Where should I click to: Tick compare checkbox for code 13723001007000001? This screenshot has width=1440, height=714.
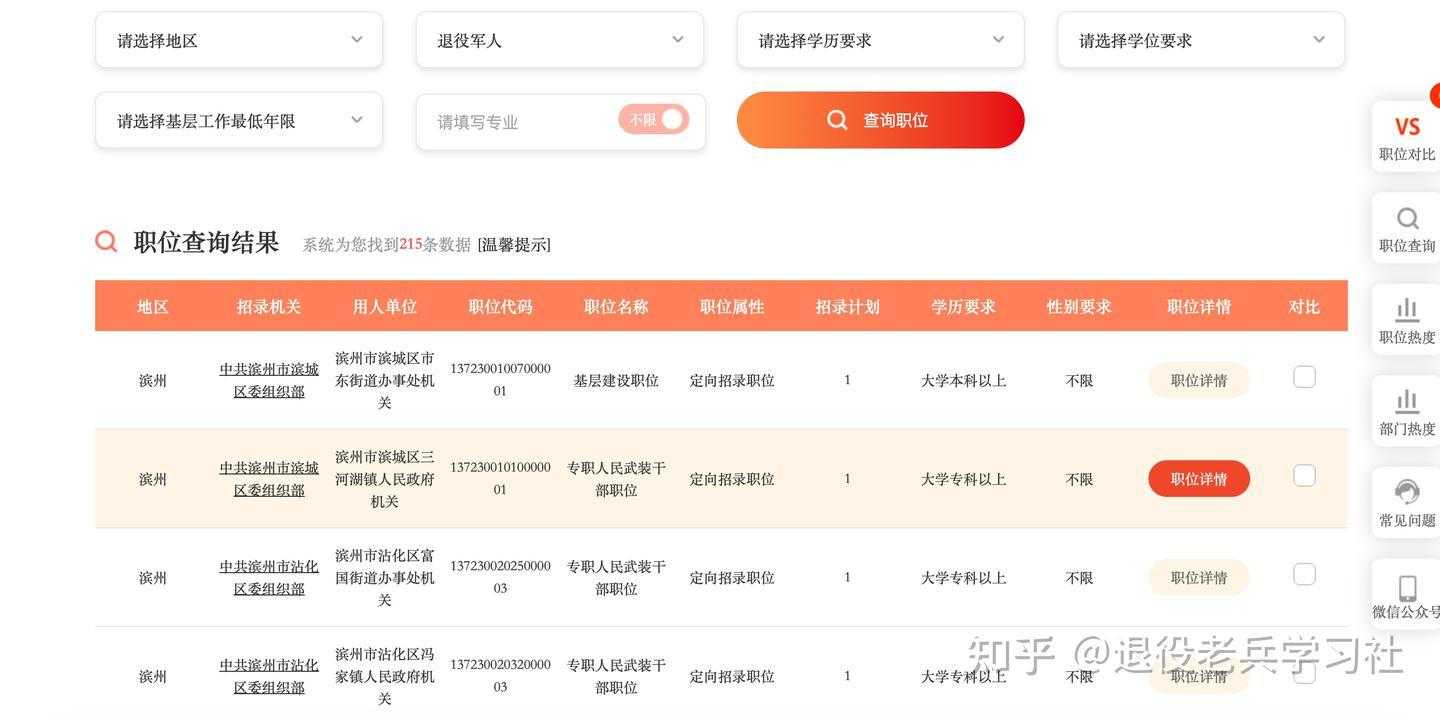(x=1304, y=377)
